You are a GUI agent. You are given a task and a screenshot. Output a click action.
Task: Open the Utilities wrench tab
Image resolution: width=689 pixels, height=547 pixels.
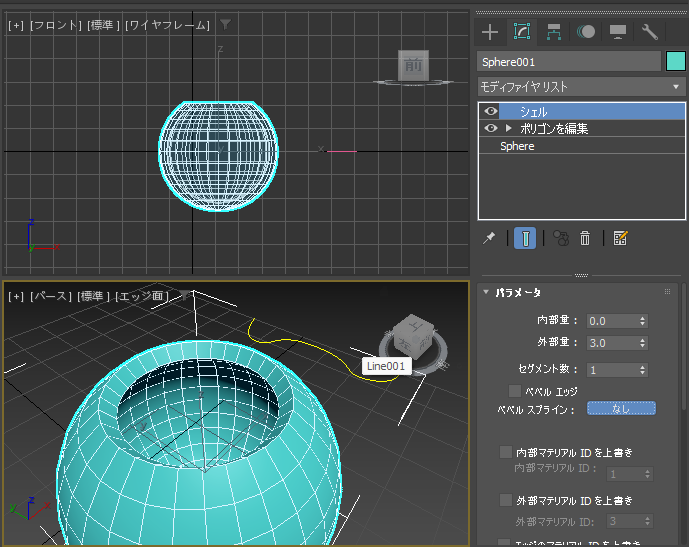649,32
